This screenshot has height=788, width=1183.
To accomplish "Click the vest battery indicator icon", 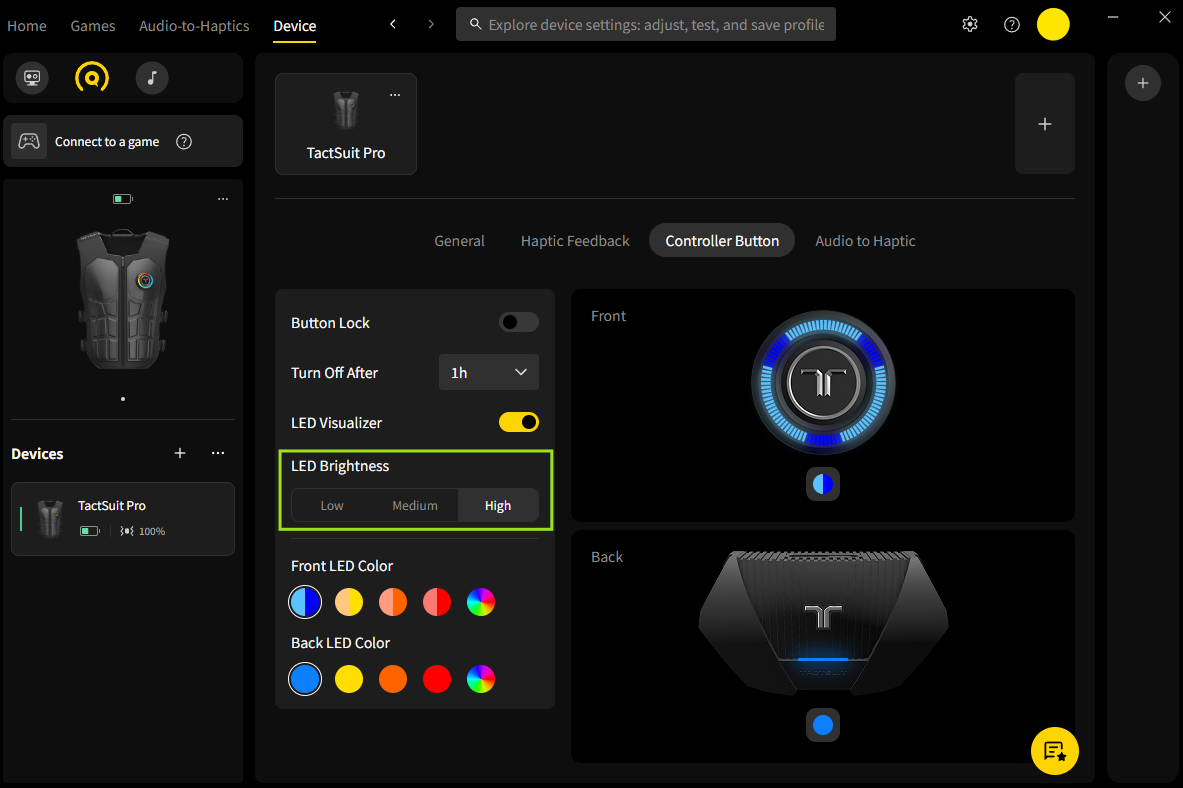I will point(122,199).
